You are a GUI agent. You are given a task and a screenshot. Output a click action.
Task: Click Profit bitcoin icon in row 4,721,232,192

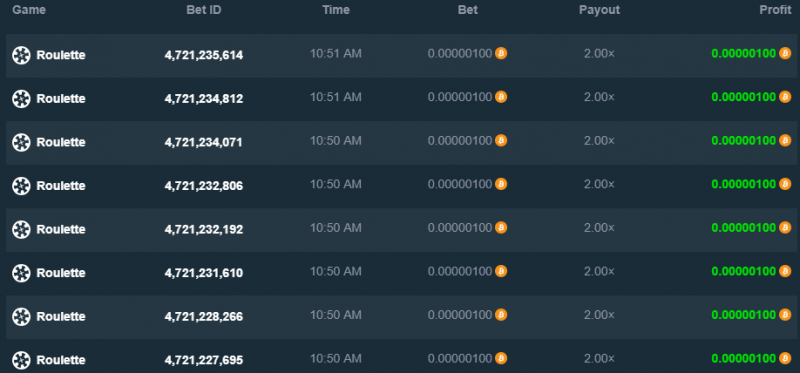pyautogui.click(x=785, y=227)
